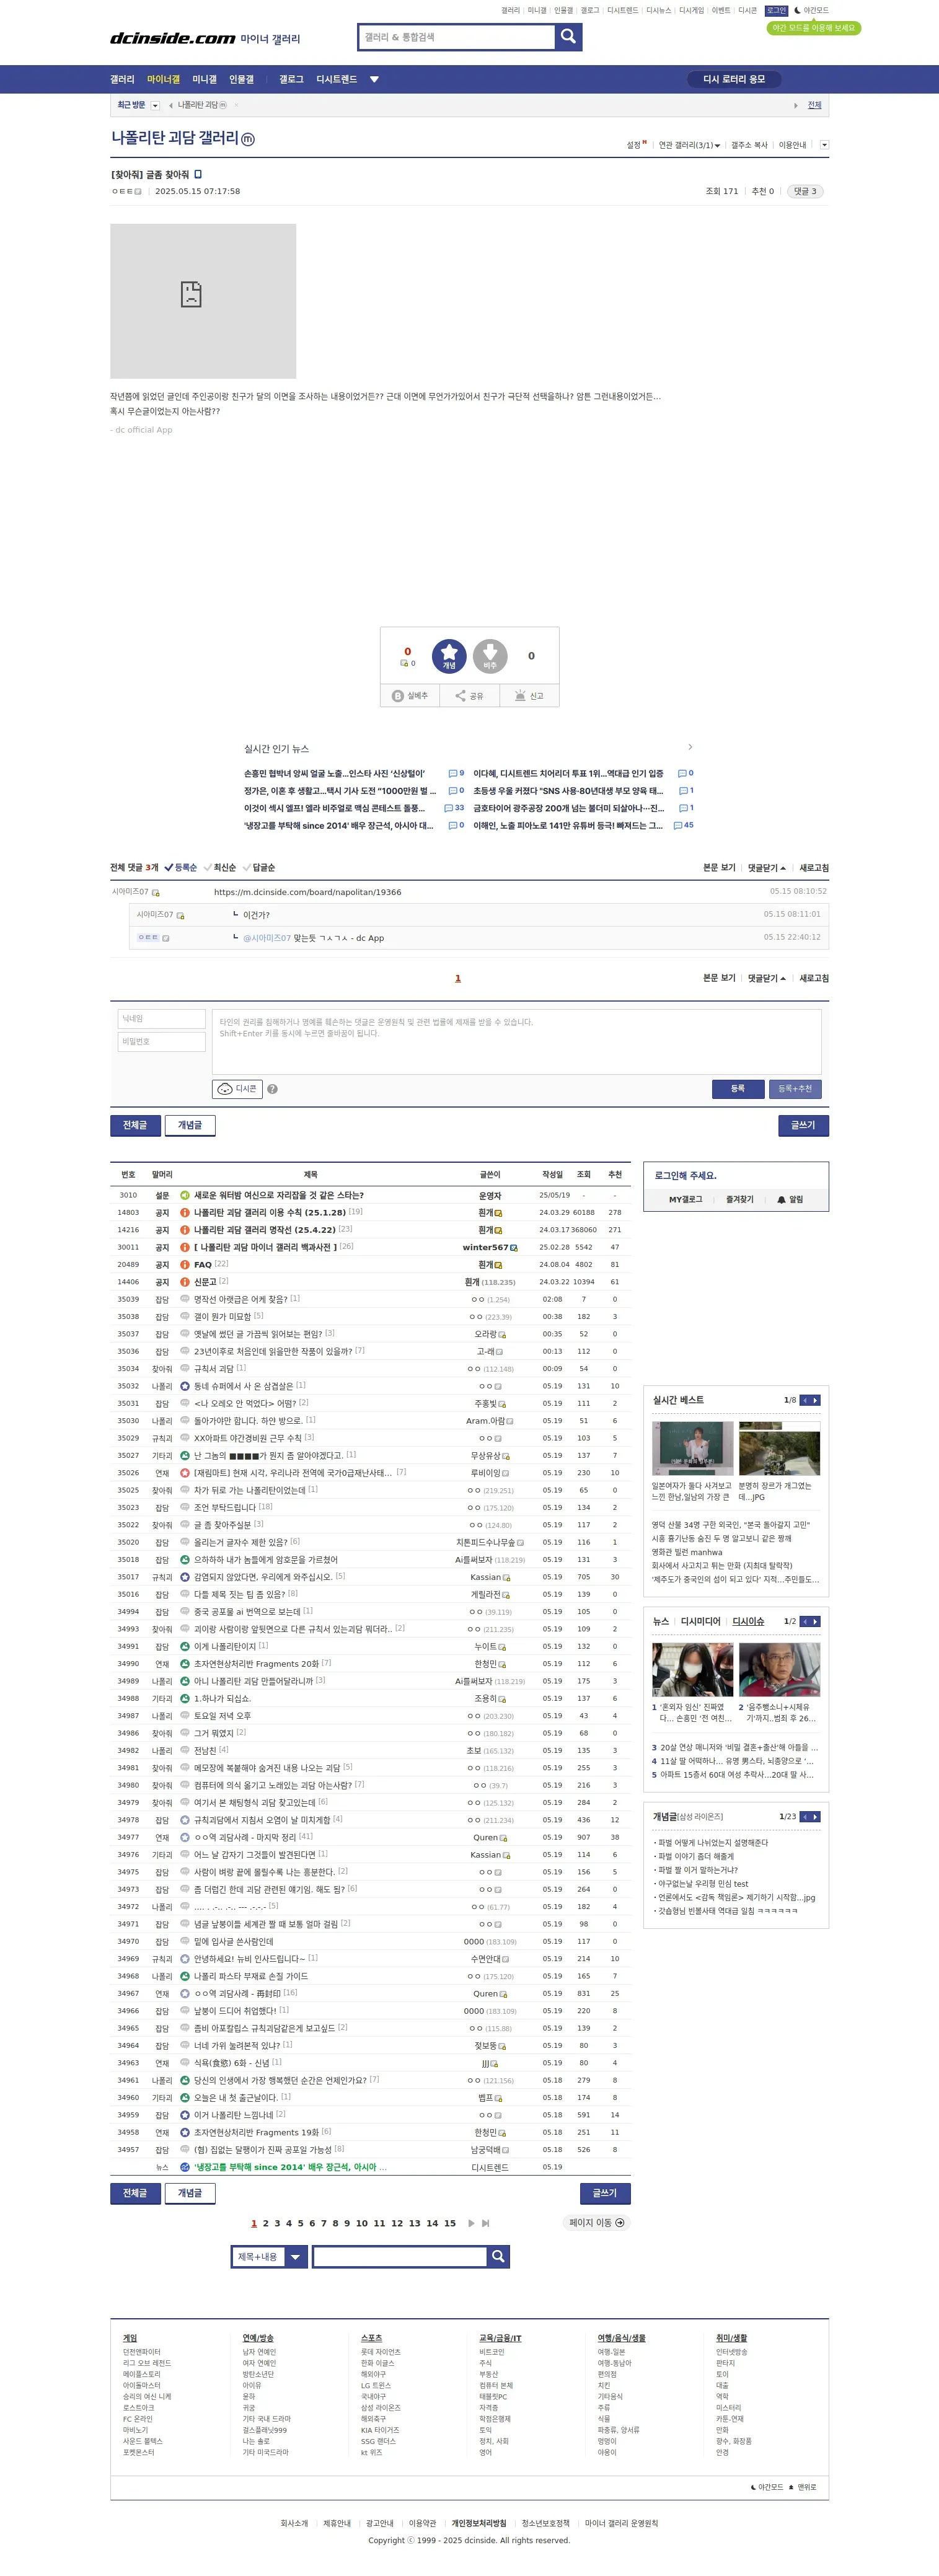Click the question mark help icon beside 디시콘
Image resolution: width=939 pixels, height=2576 pixels.
pos(272,1089)
